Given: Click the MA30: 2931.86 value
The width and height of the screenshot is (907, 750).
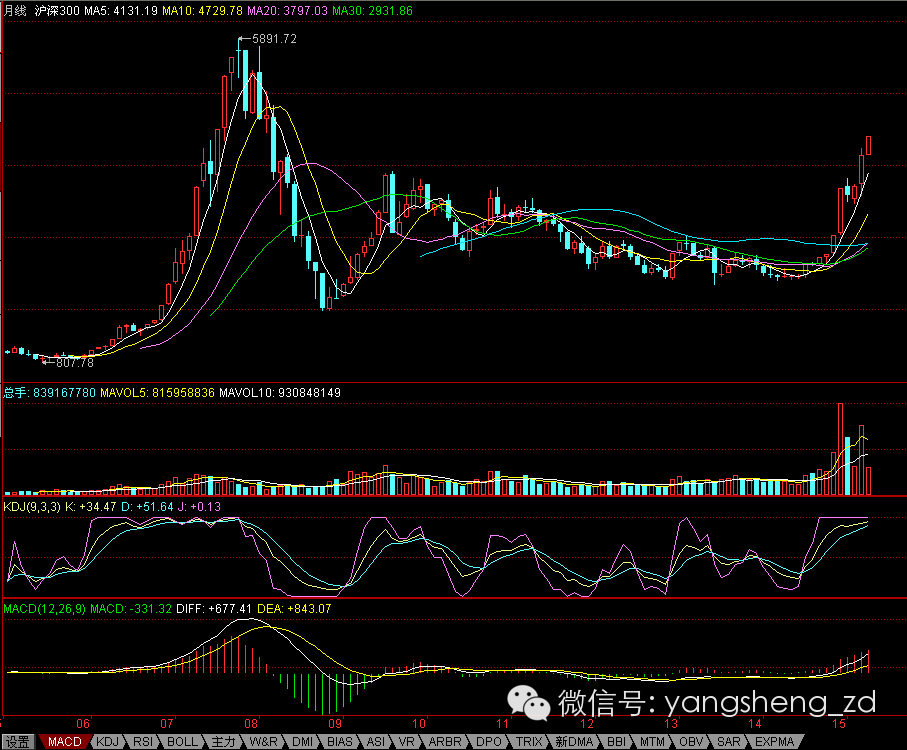Looking at the screenshot, I should [373, 10].
